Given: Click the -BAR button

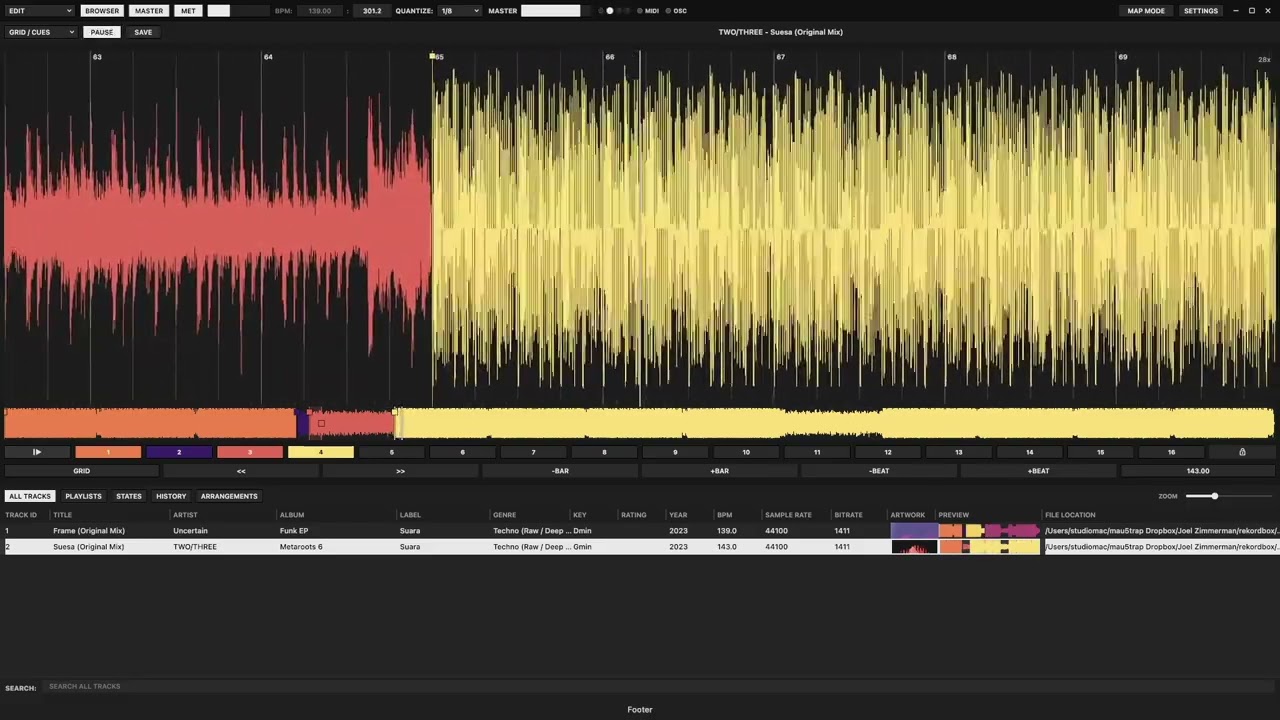Looking at the screenshot, I should click(x=560, y=471).
